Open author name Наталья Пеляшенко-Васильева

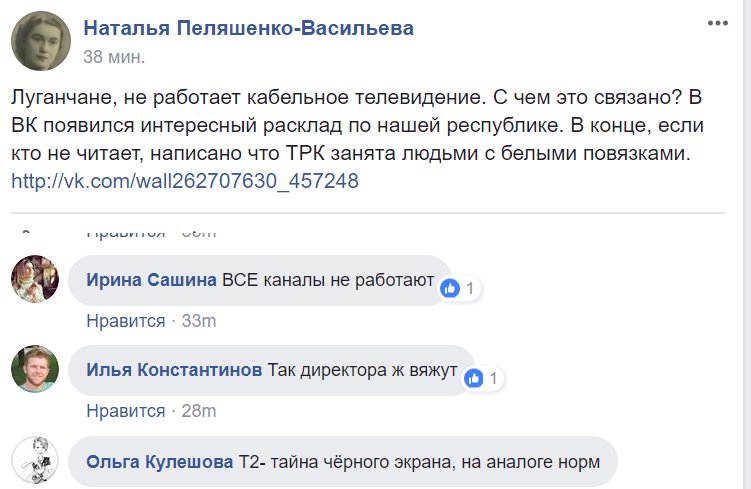click(x=248, y=29)
